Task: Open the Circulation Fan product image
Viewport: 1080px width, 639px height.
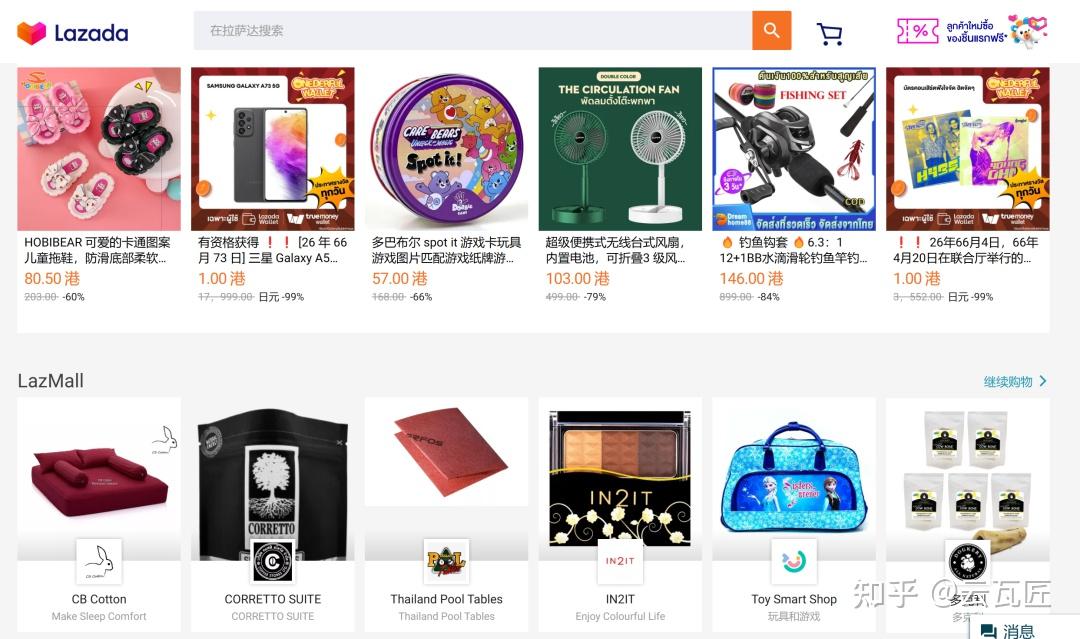Action: [x=620, y=149]
